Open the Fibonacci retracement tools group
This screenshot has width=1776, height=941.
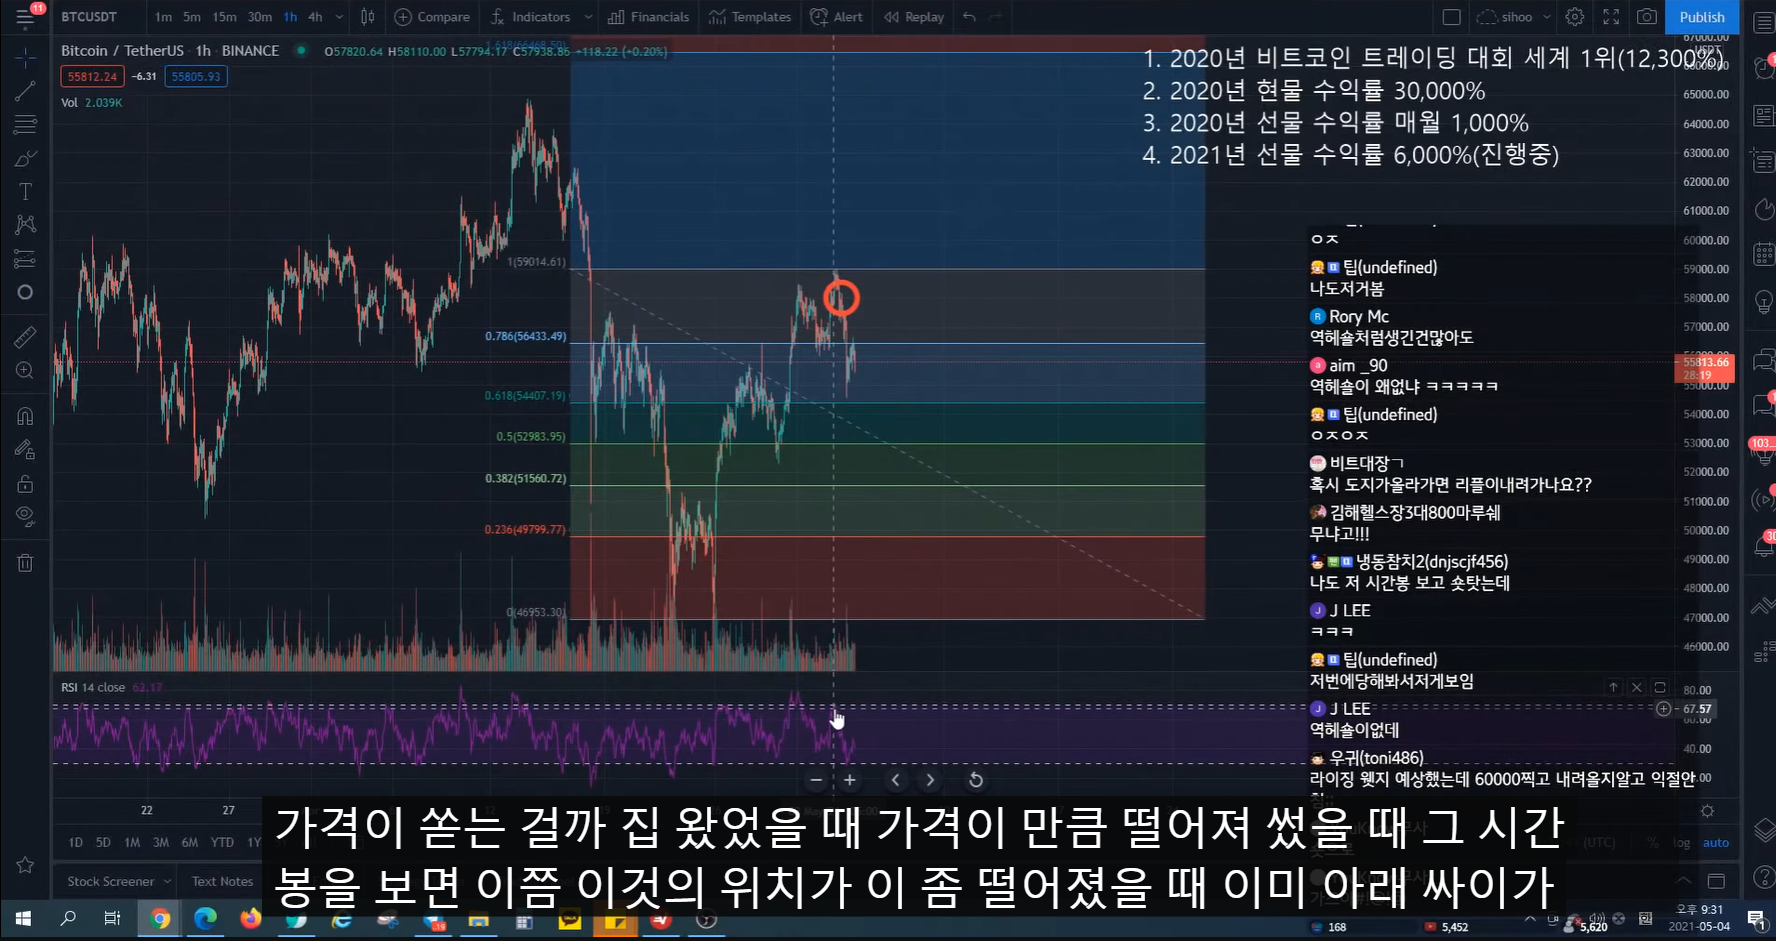[25, 125]
